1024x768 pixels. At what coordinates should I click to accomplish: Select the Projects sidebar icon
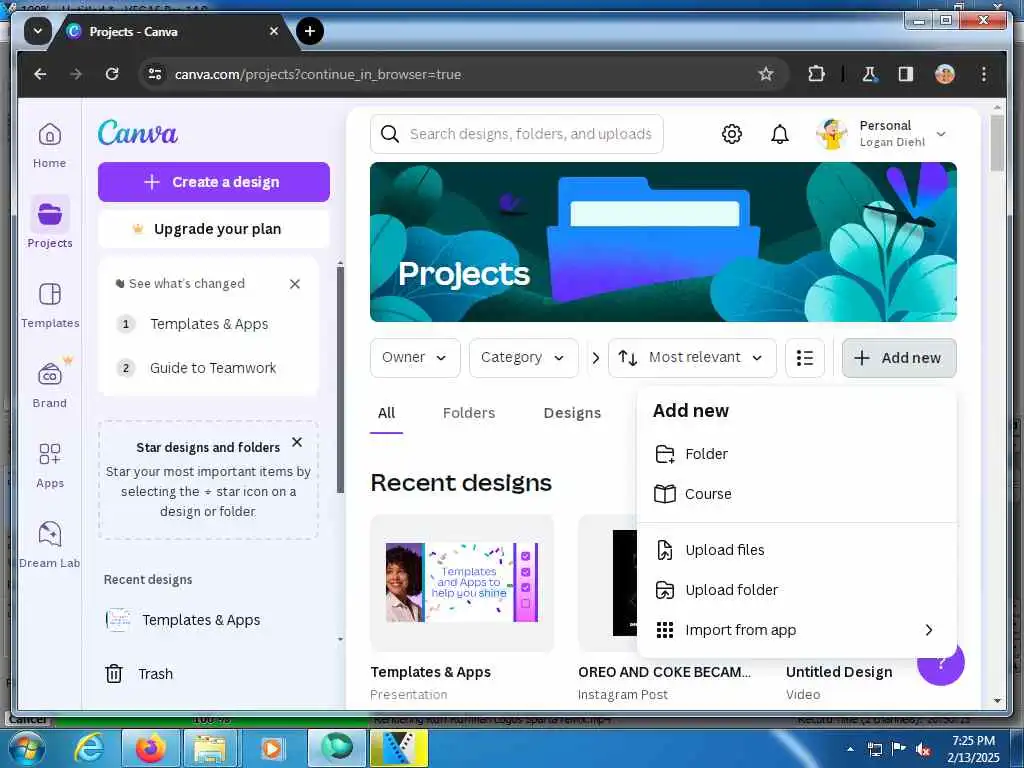(50, 222)
